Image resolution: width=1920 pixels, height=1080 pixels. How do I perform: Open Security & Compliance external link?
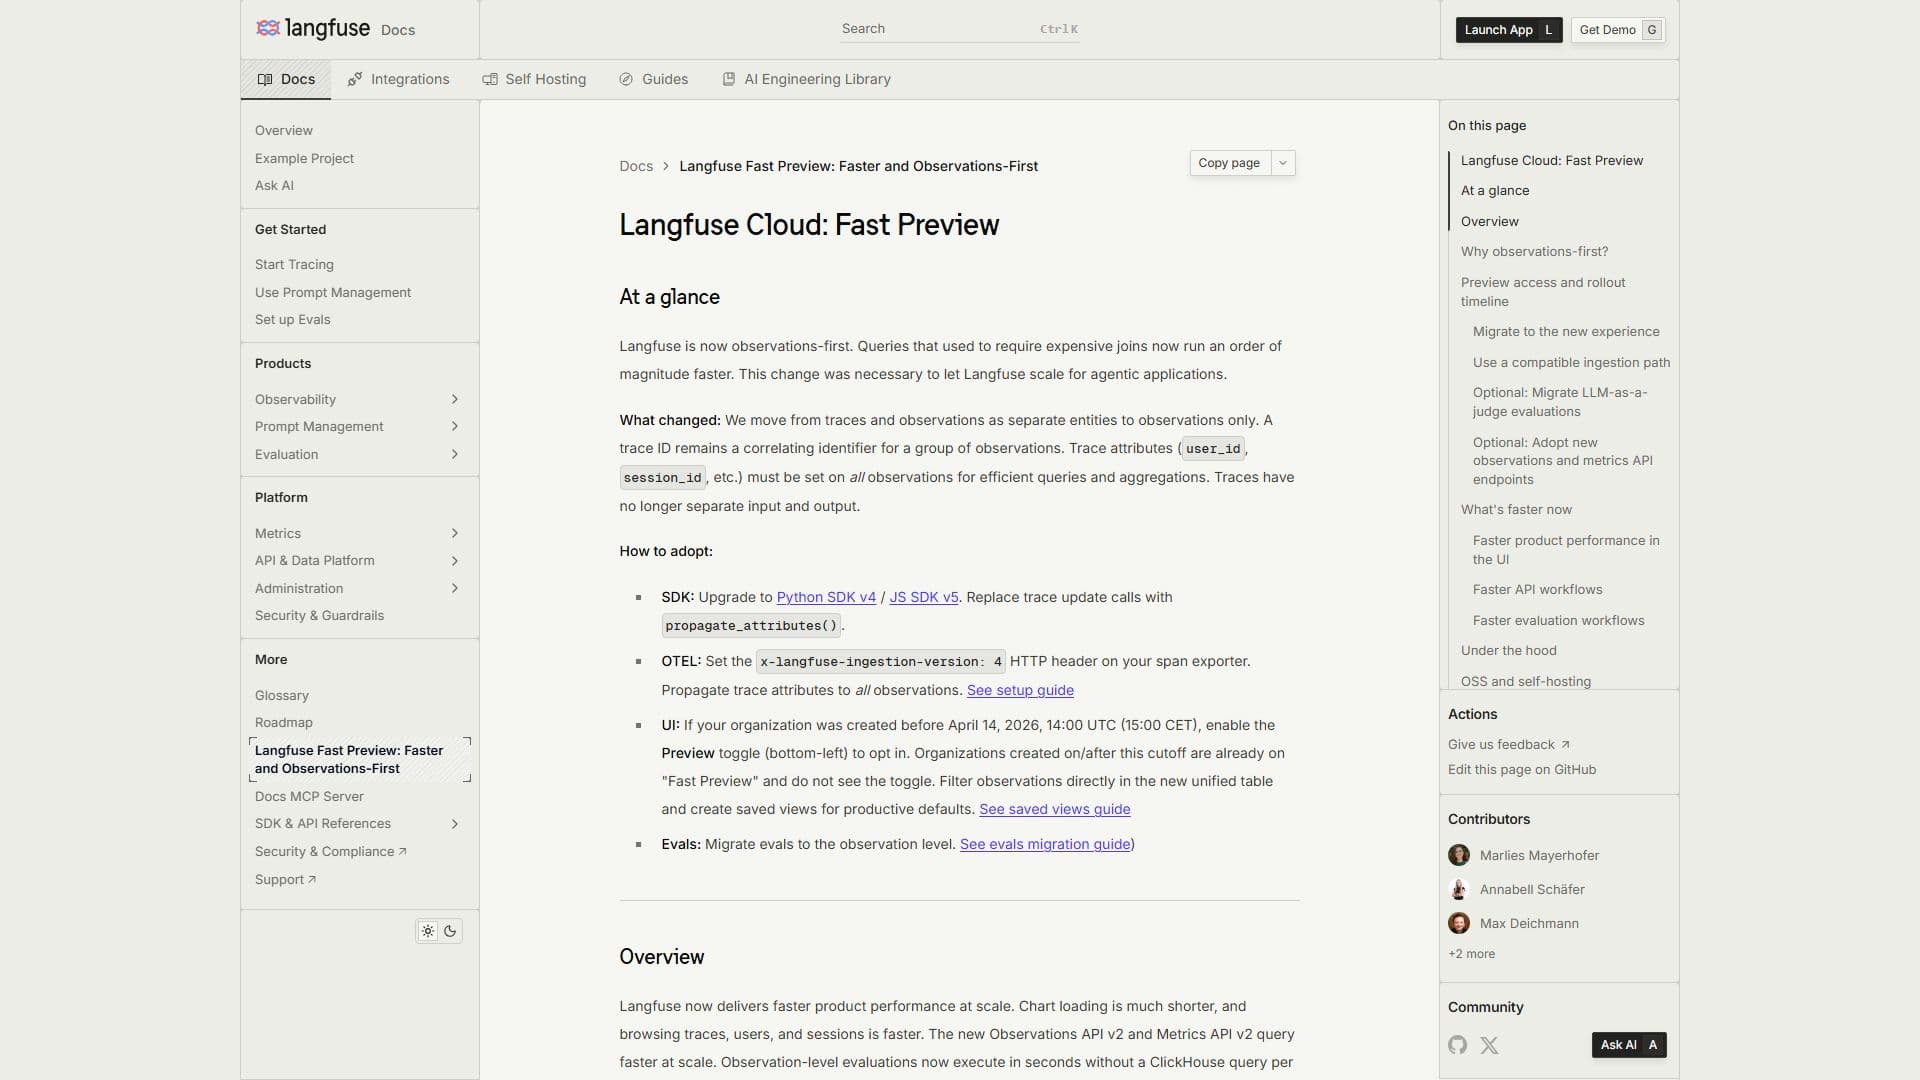tap(330, 852)
